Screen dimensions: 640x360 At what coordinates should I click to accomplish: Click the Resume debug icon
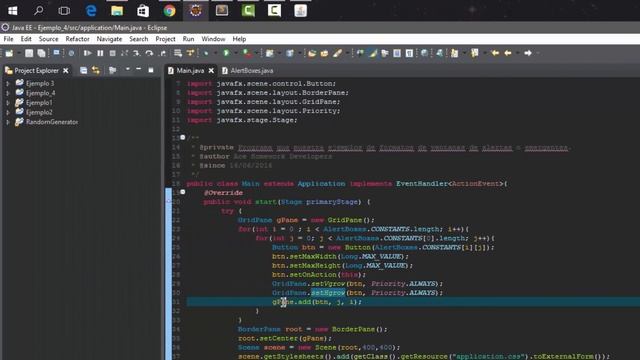87,53
